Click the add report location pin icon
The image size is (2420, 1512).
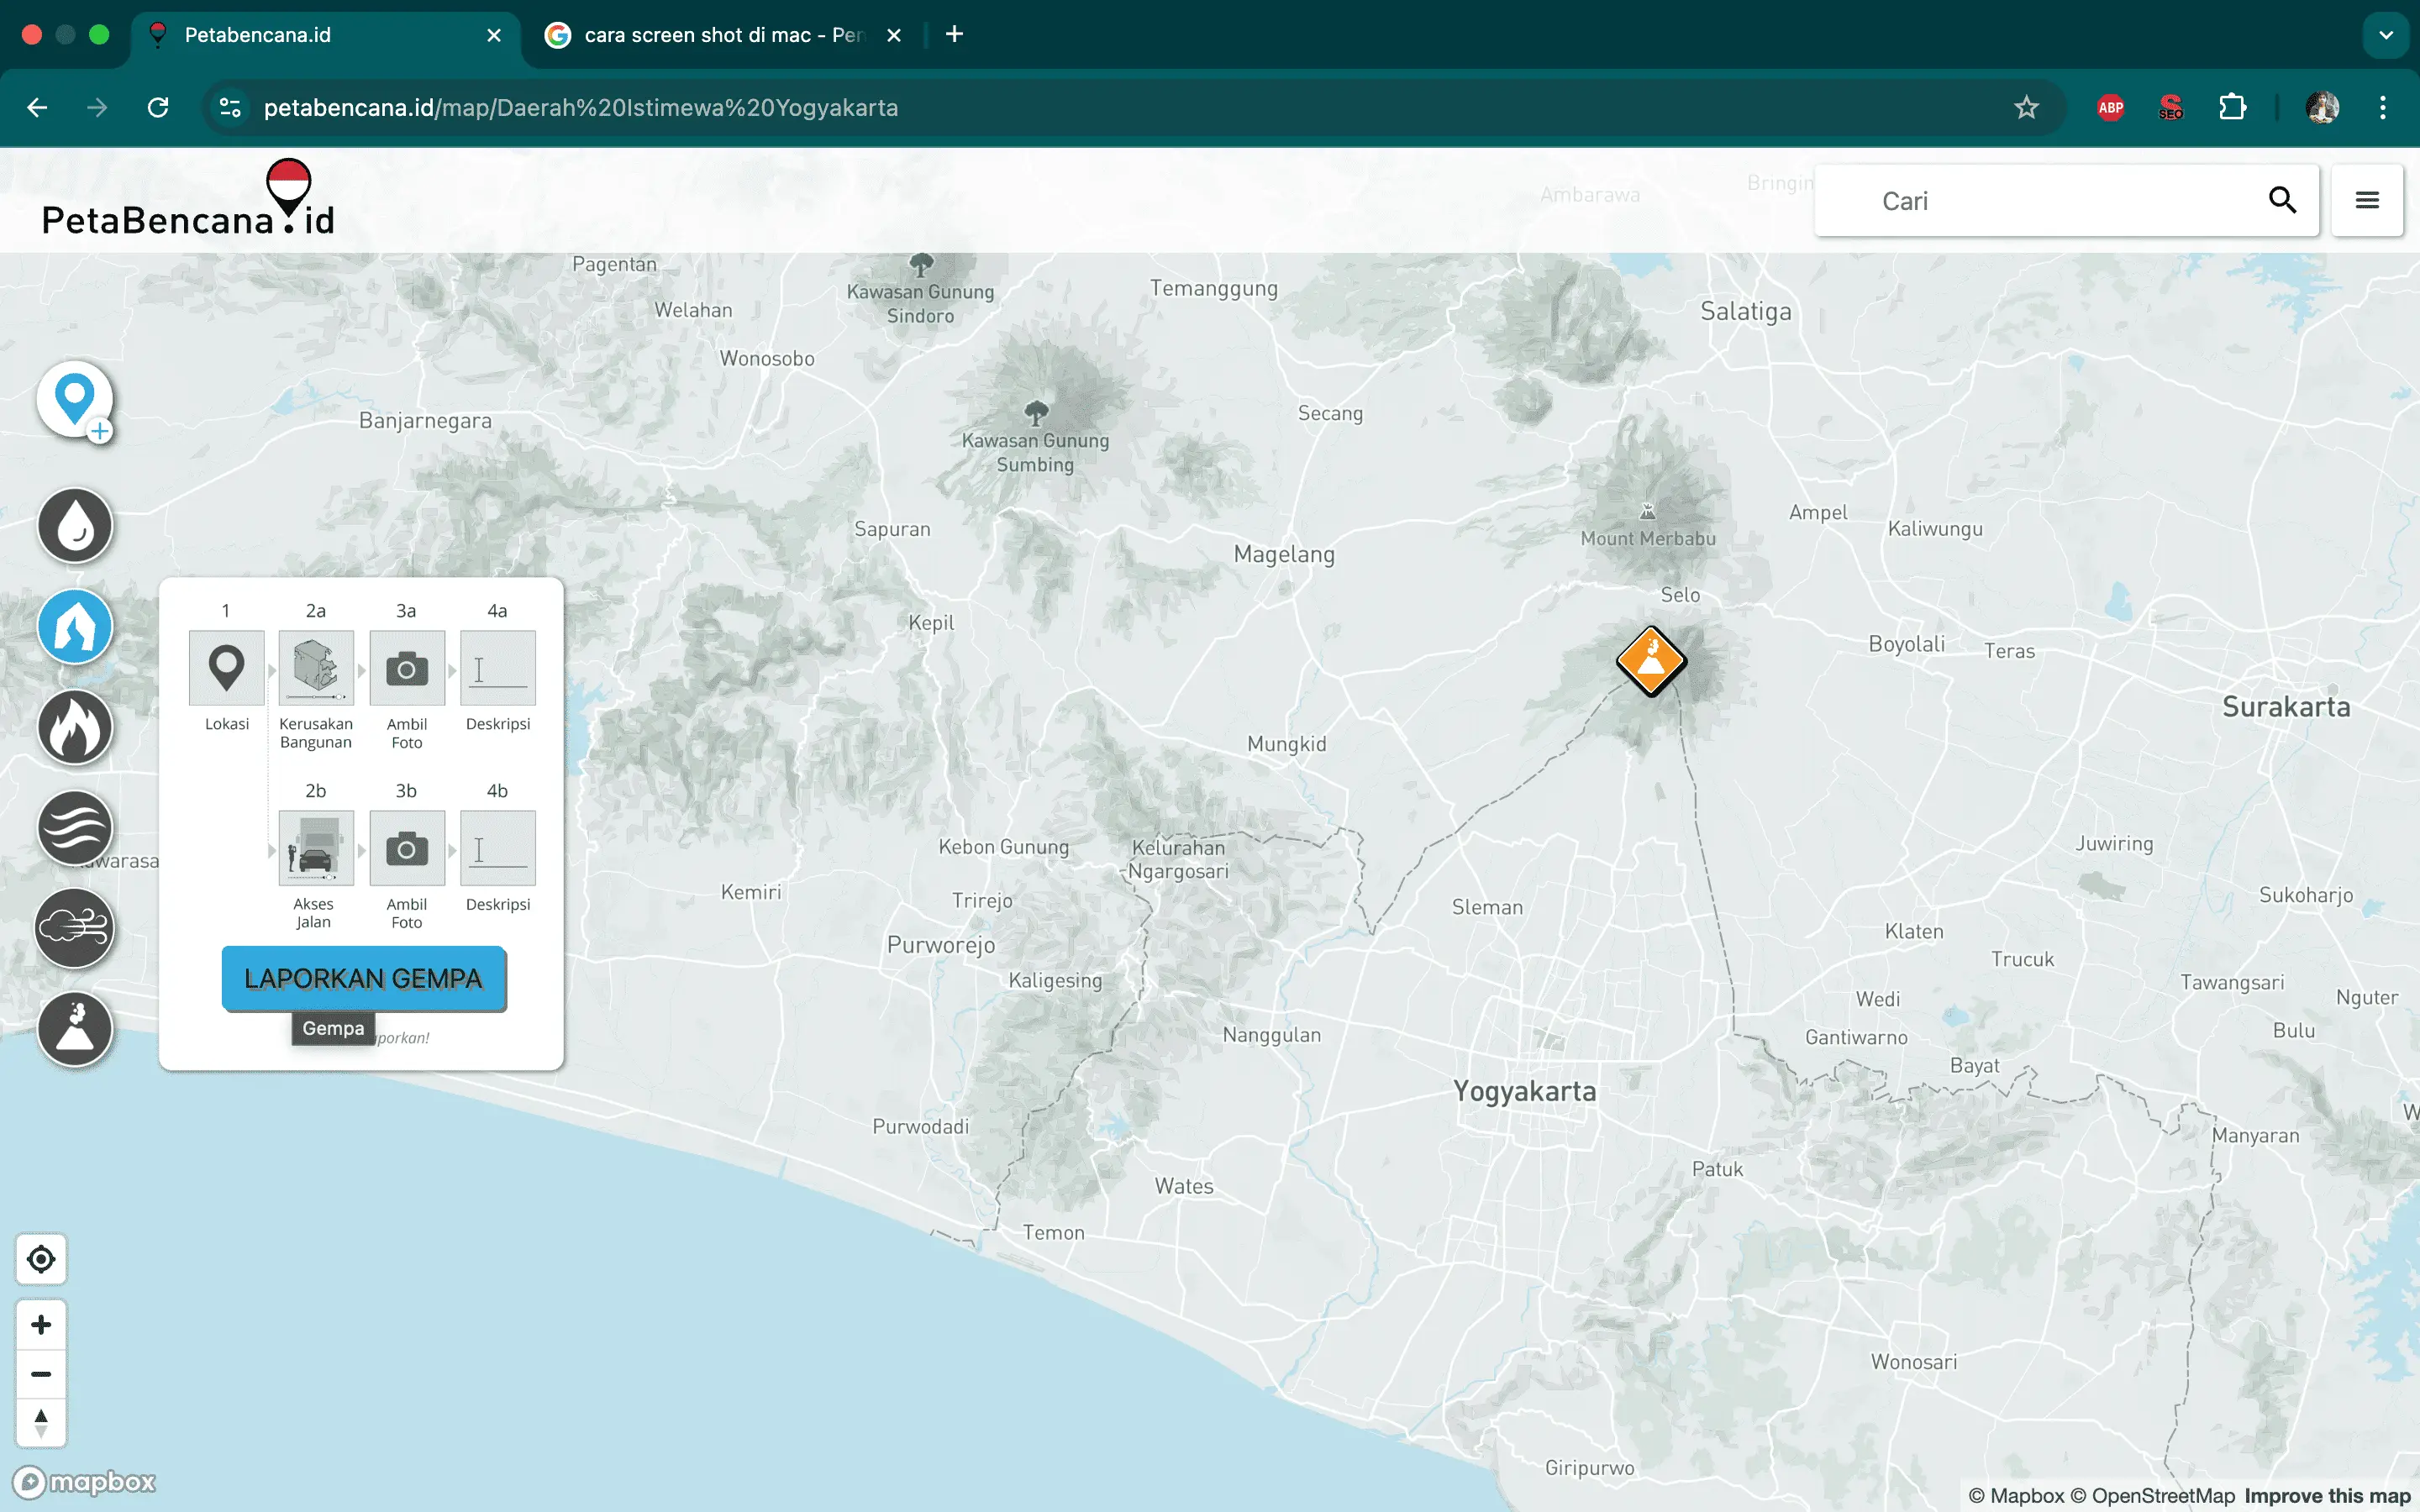coord(75,399)
